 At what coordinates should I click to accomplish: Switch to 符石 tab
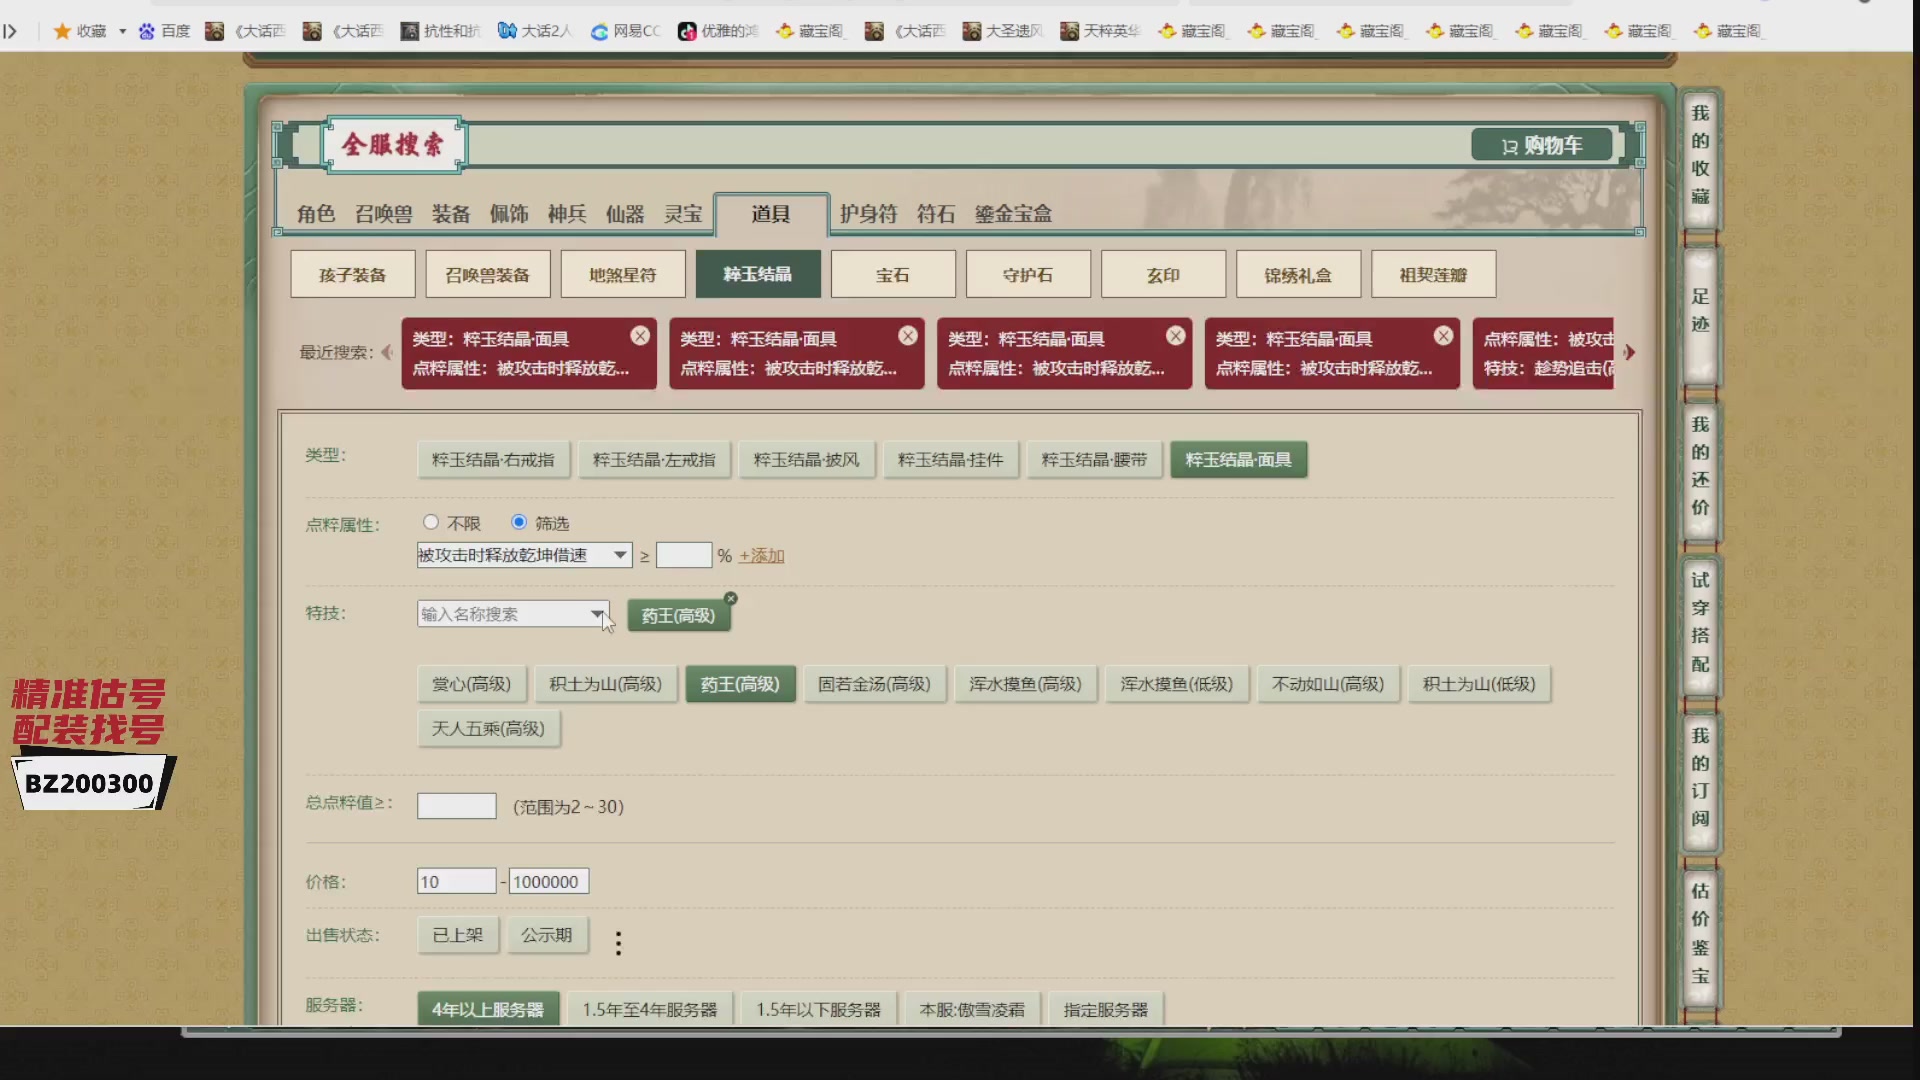(936, 214)
